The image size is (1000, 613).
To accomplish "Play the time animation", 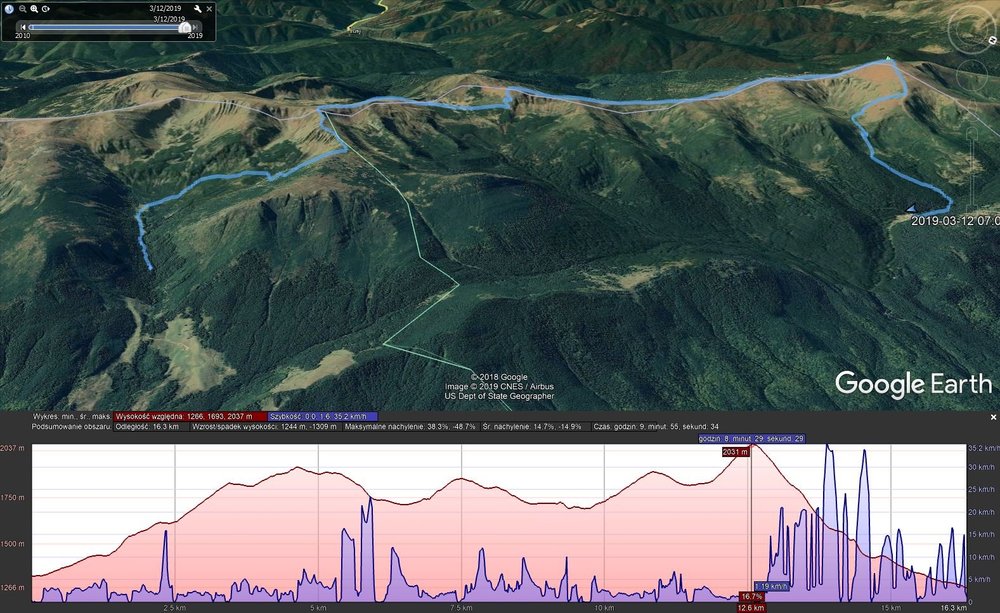I will 46,9.
